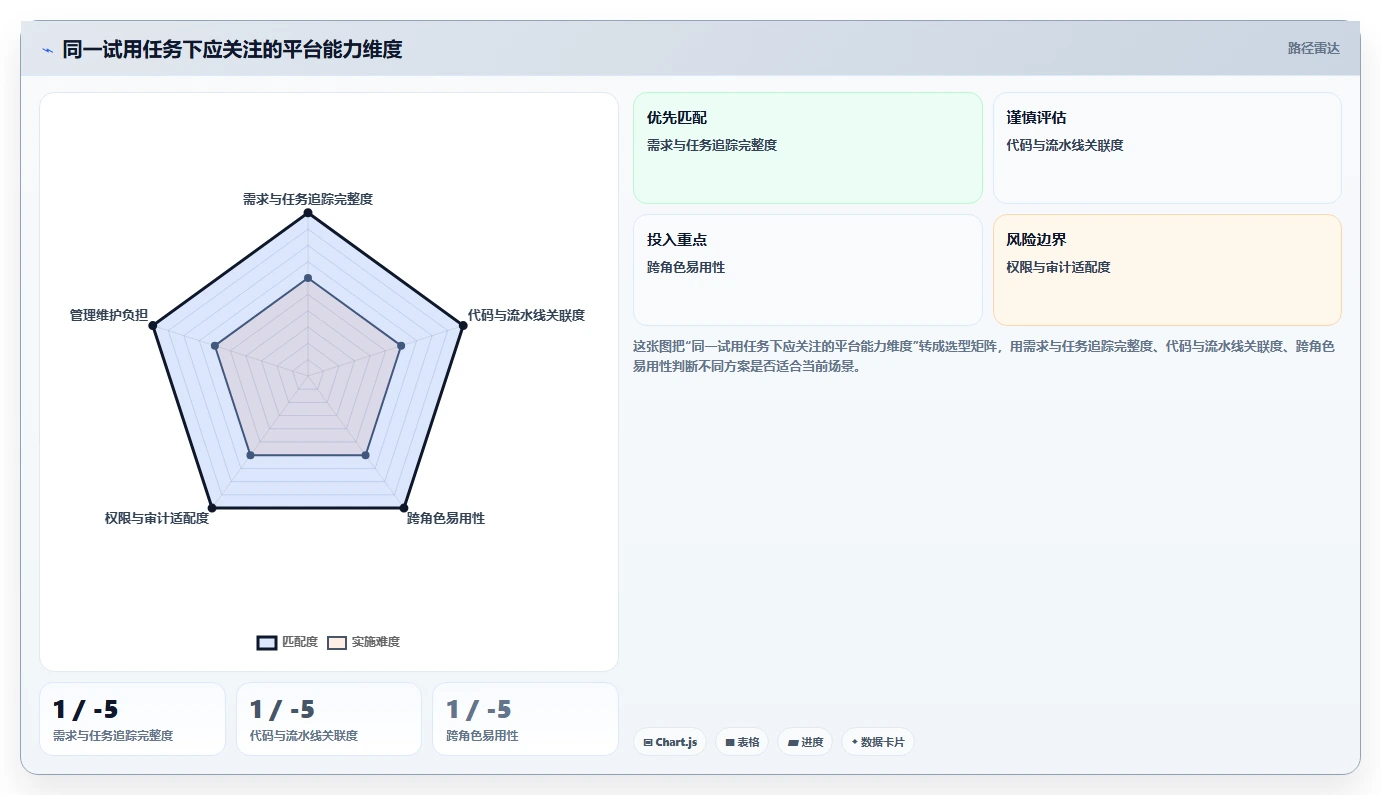This screenshot has height=795, width=1381.
Task: Click the outer radar point at 跨角色易用性
Action: point(403,507)
